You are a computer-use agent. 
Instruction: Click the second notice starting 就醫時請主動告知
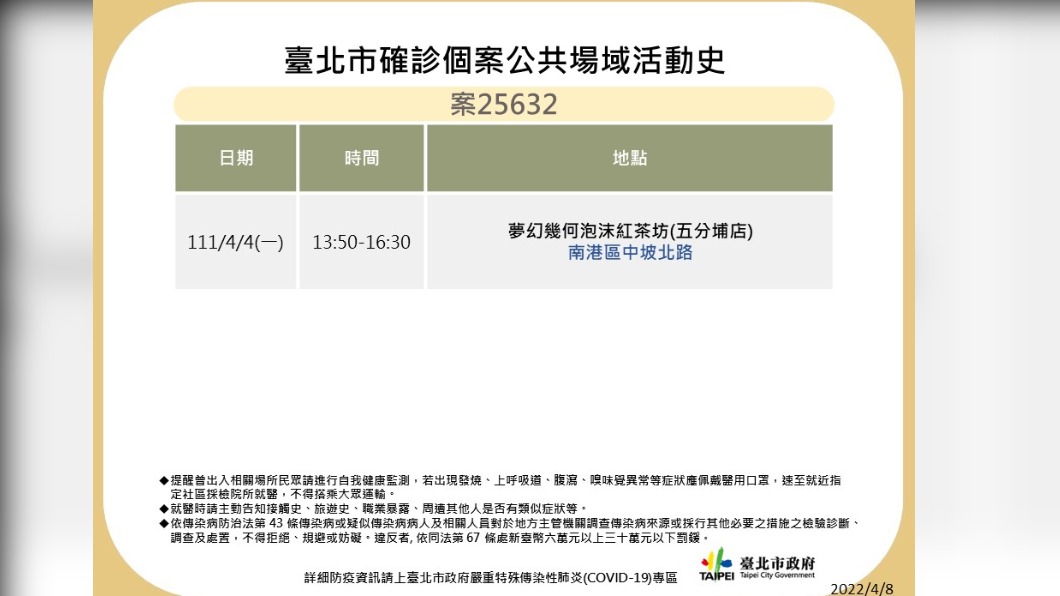pyautogui.click(x=374, y=508)
